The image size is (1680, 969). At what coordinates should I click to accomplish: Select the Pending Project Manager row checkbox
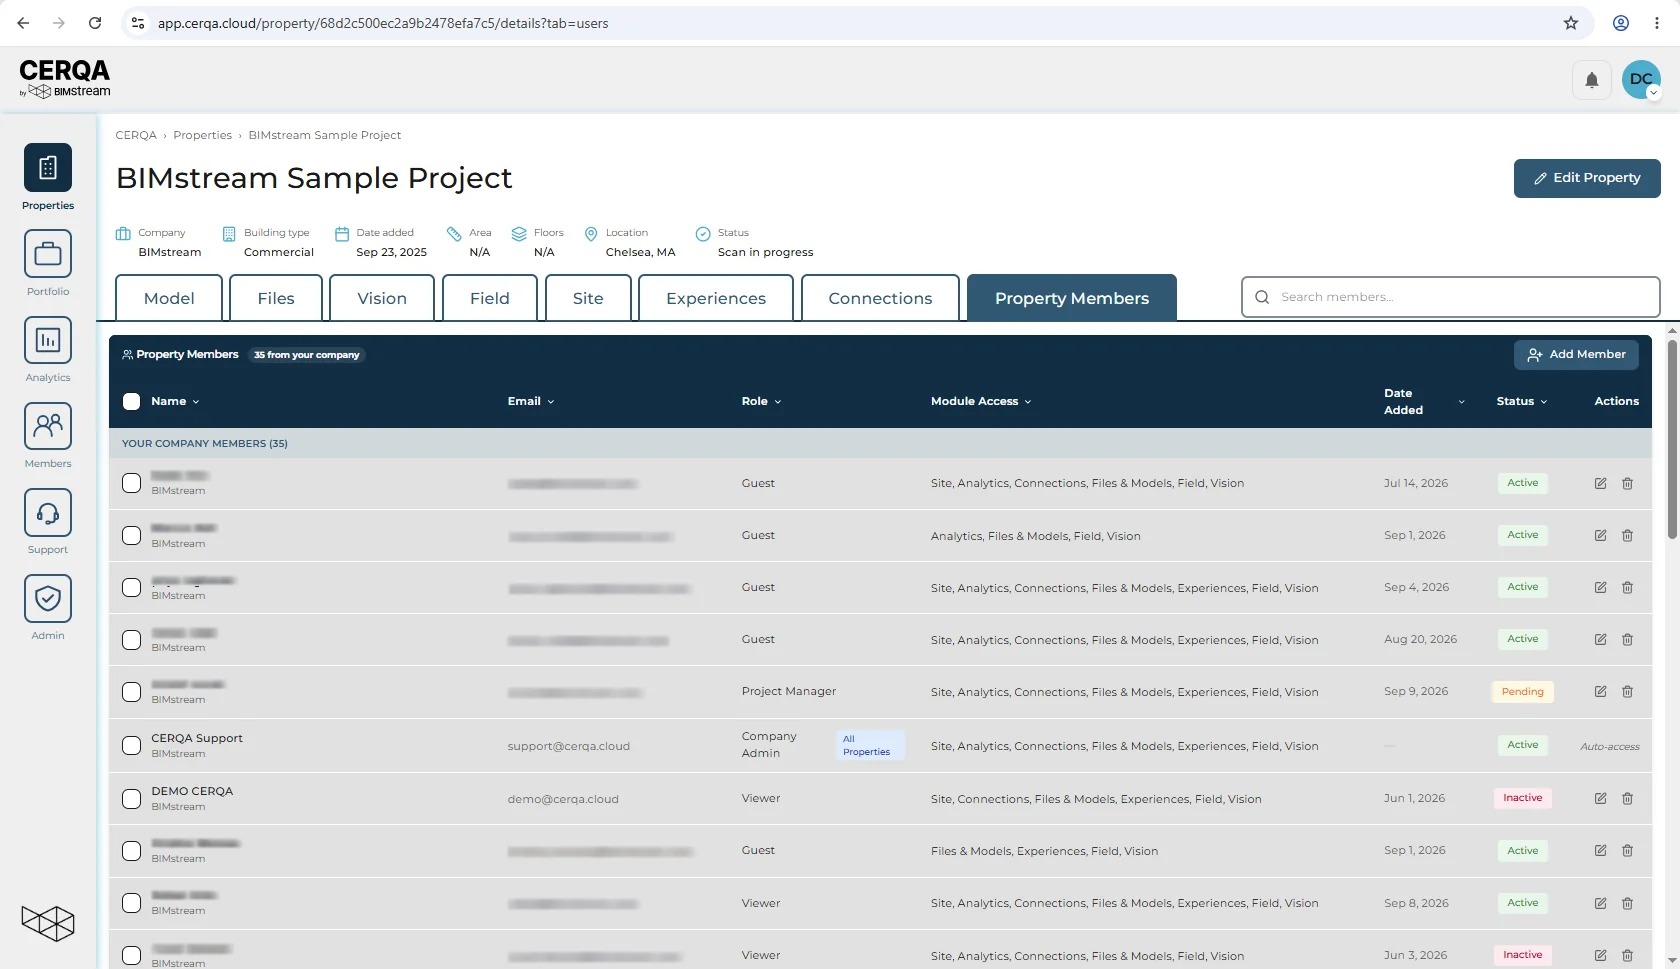tap(131, 691)
